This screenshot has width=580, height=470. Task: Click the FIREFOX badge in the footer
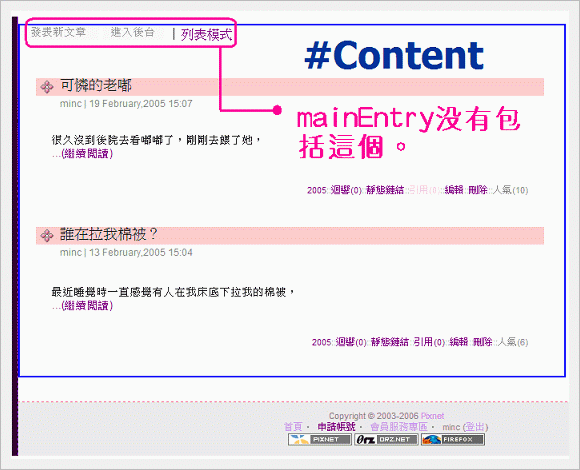[x=453, y=439]
